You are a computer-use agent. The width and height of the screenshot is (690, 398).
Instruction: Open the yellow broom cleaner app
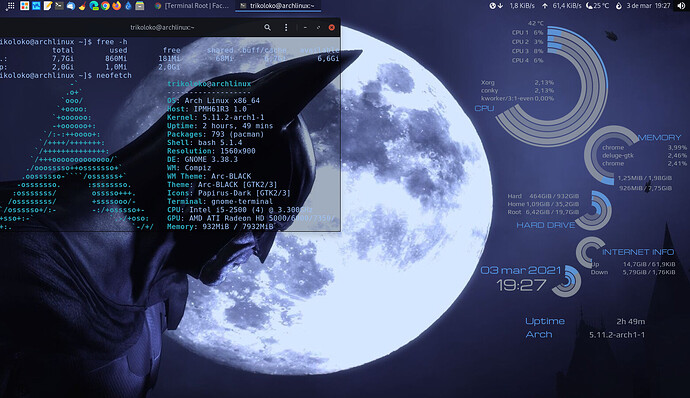point(82,6)
